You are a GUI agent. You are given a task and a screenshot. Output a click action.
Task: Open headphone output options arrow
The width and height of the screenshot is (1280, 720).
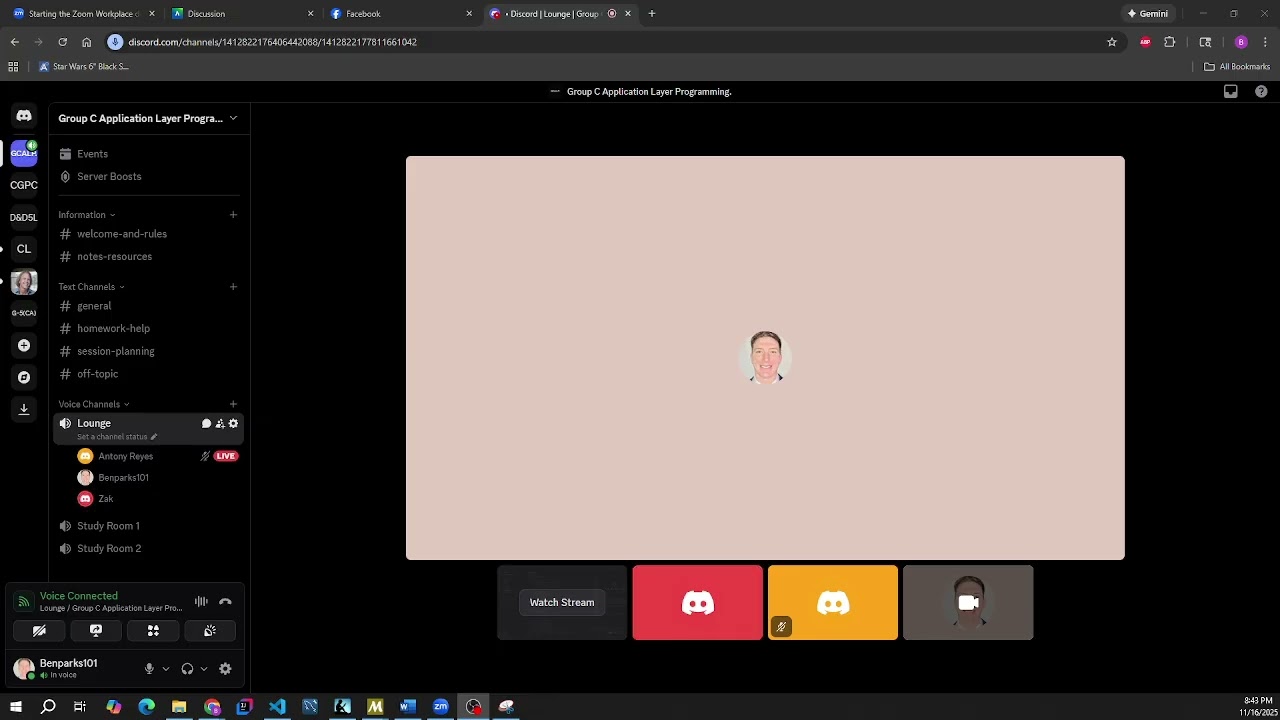[x=203, y=669]
